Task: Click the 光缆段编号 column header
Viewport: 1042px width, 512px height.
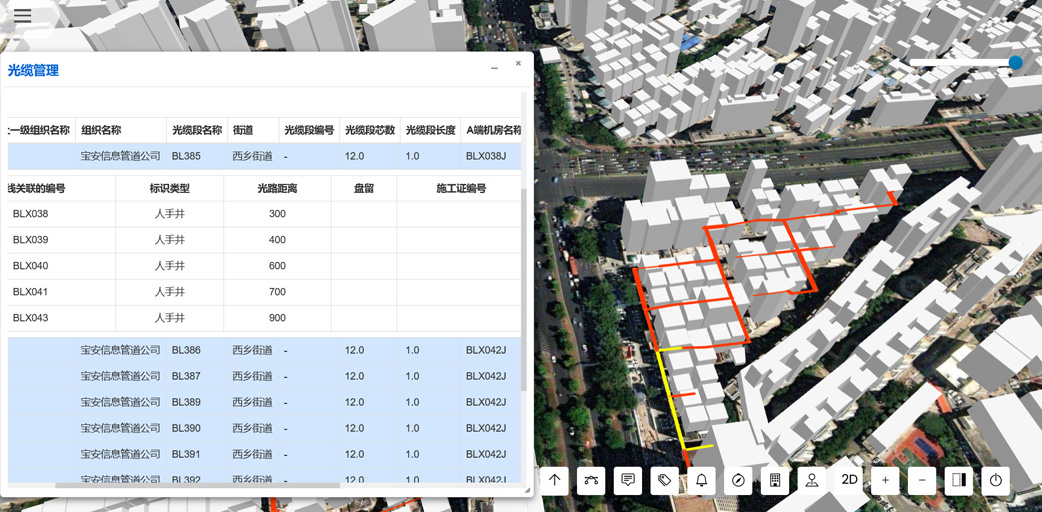Action: click(309, 130)
